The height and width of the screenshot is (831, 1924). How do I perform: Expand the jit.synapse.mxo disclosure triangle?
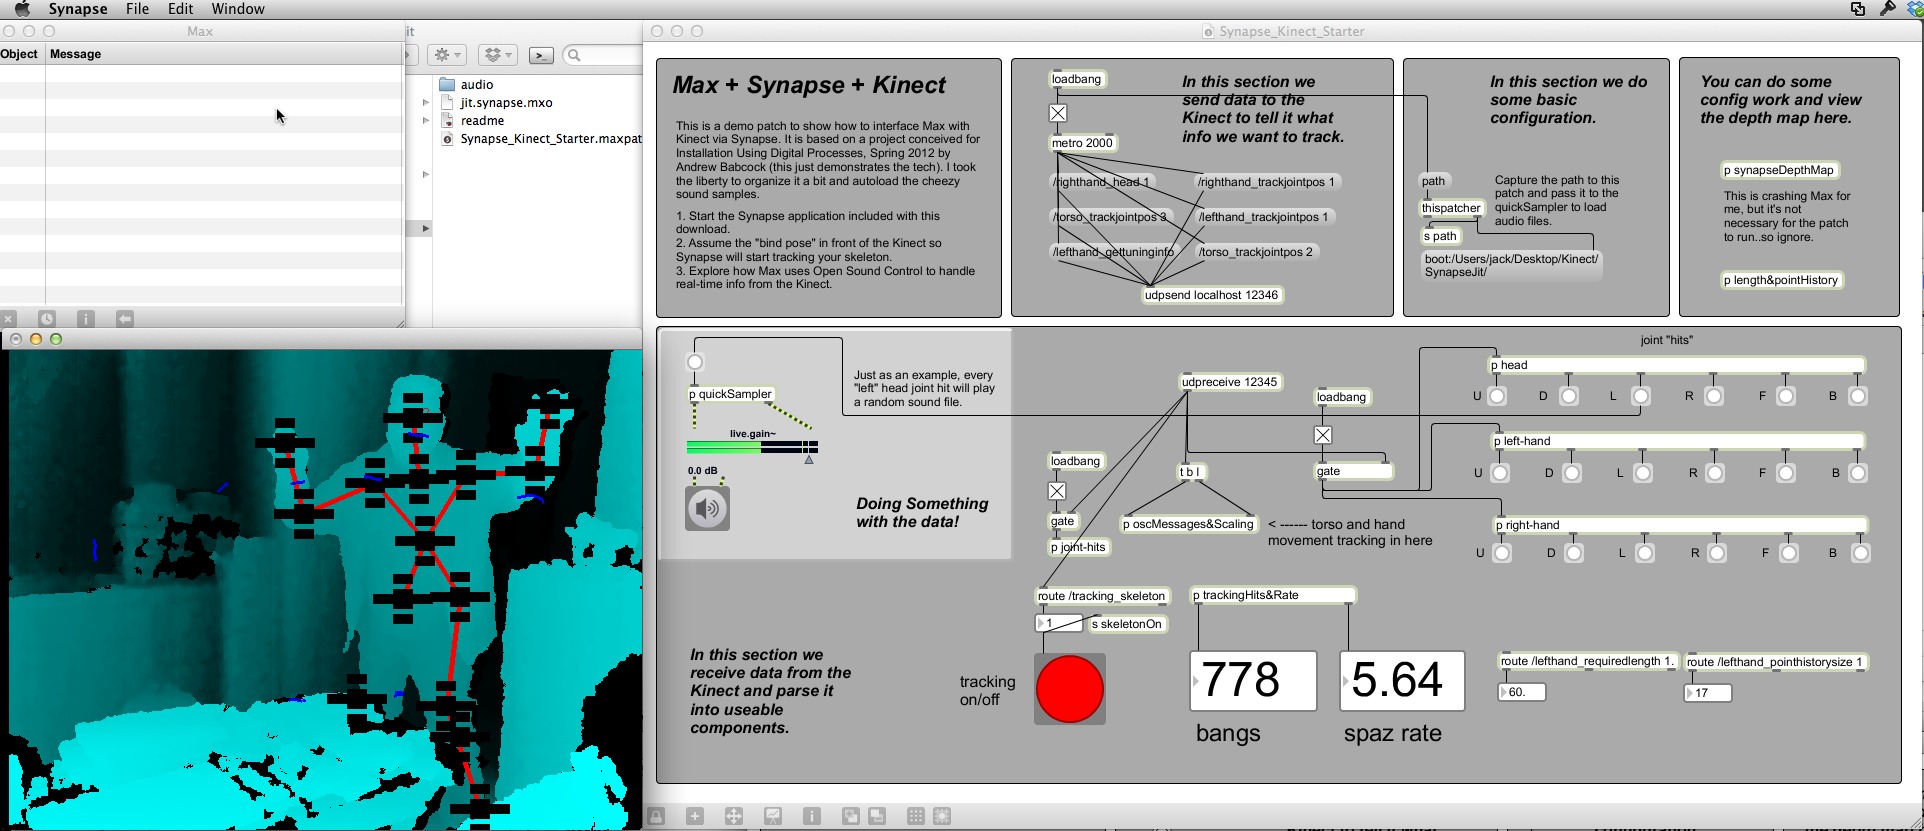pos(426,103)
